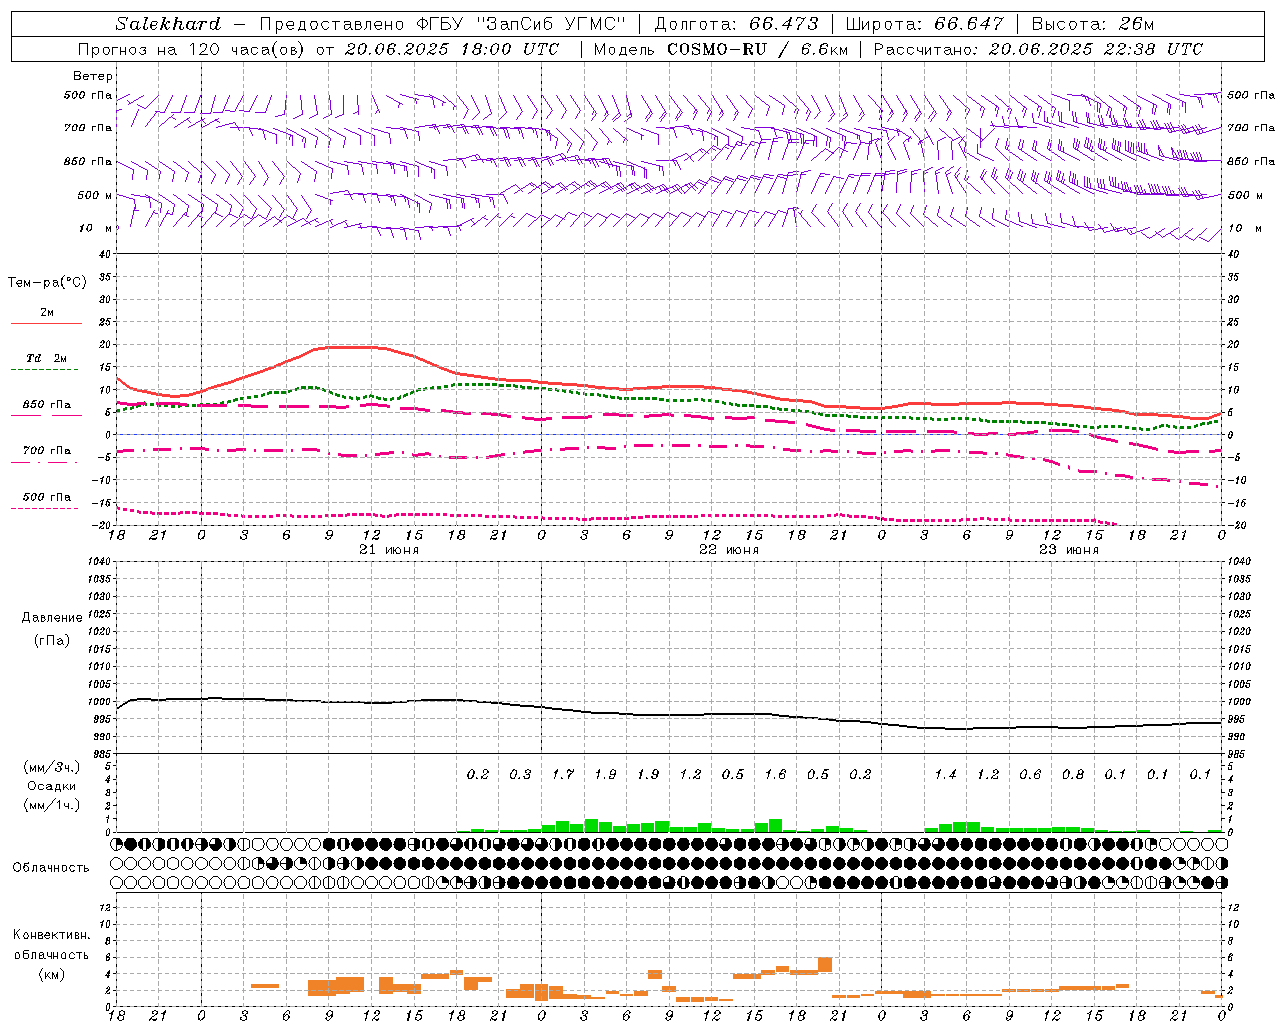Click the Облачность cloud cover label

pyautogui.click(x=51, y=867)
